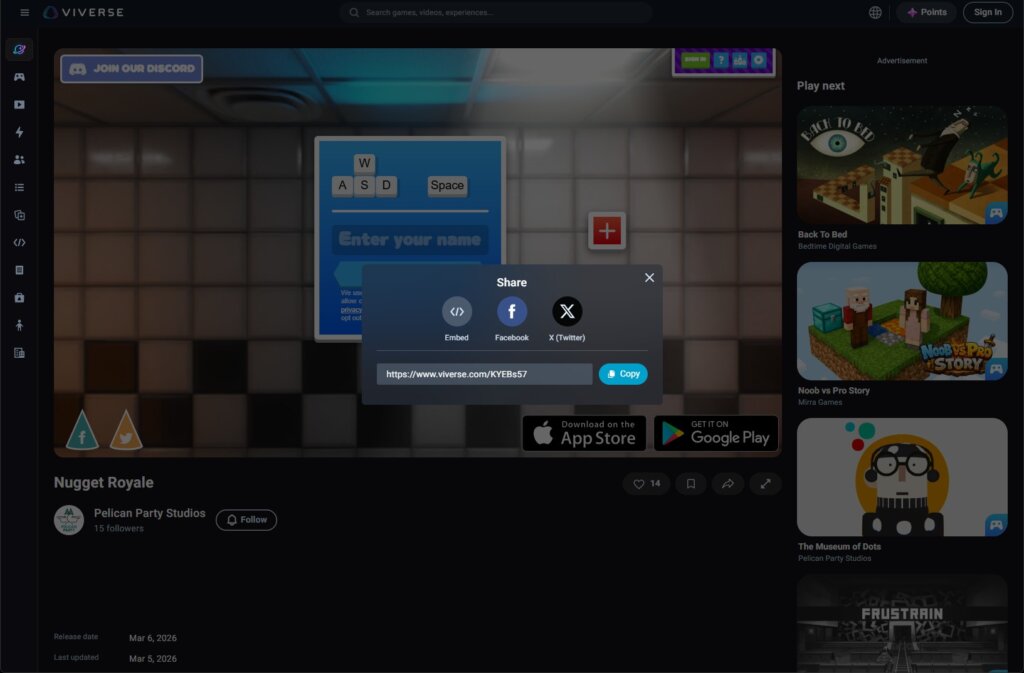Open Back To Bed thumbnail
Screen dimensions: 1024x673
click(x=902, y=165)
